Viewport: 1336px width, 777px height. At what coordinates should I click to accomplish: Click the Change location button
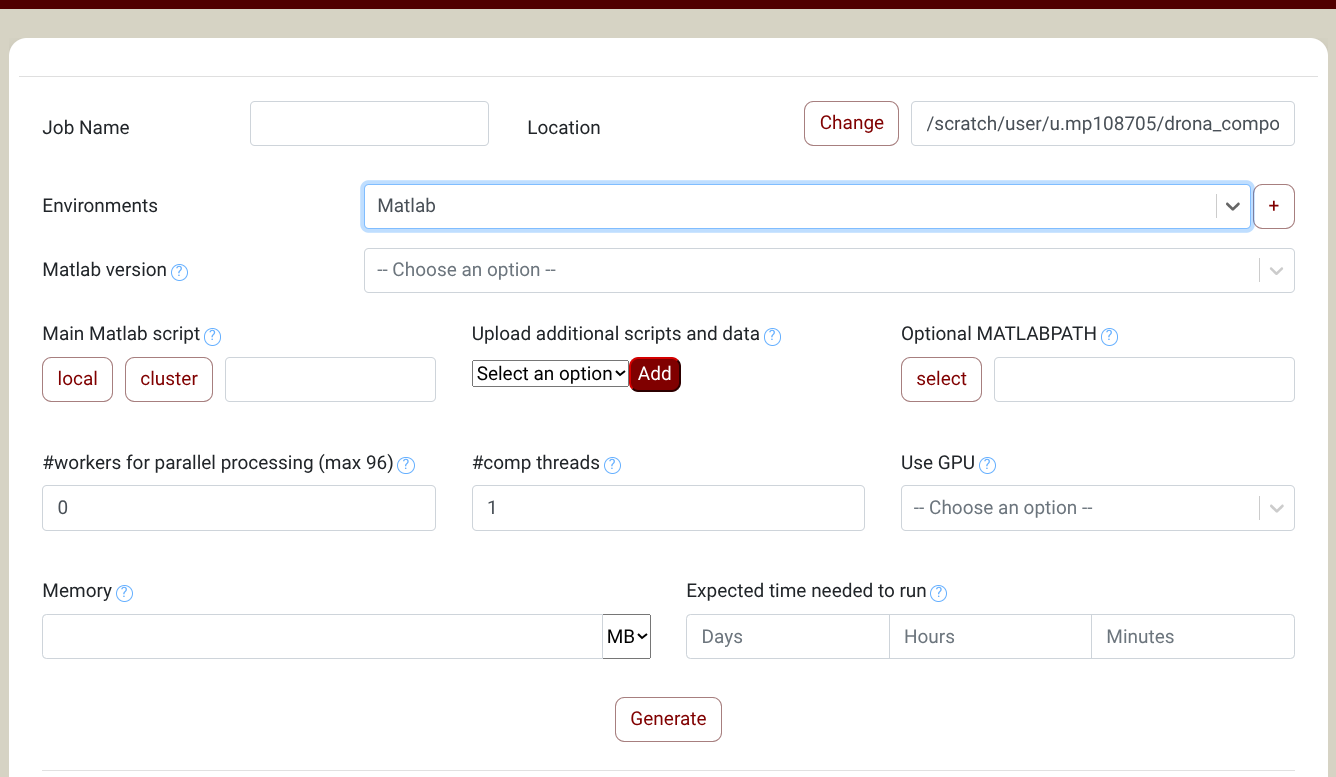(851, 123)
